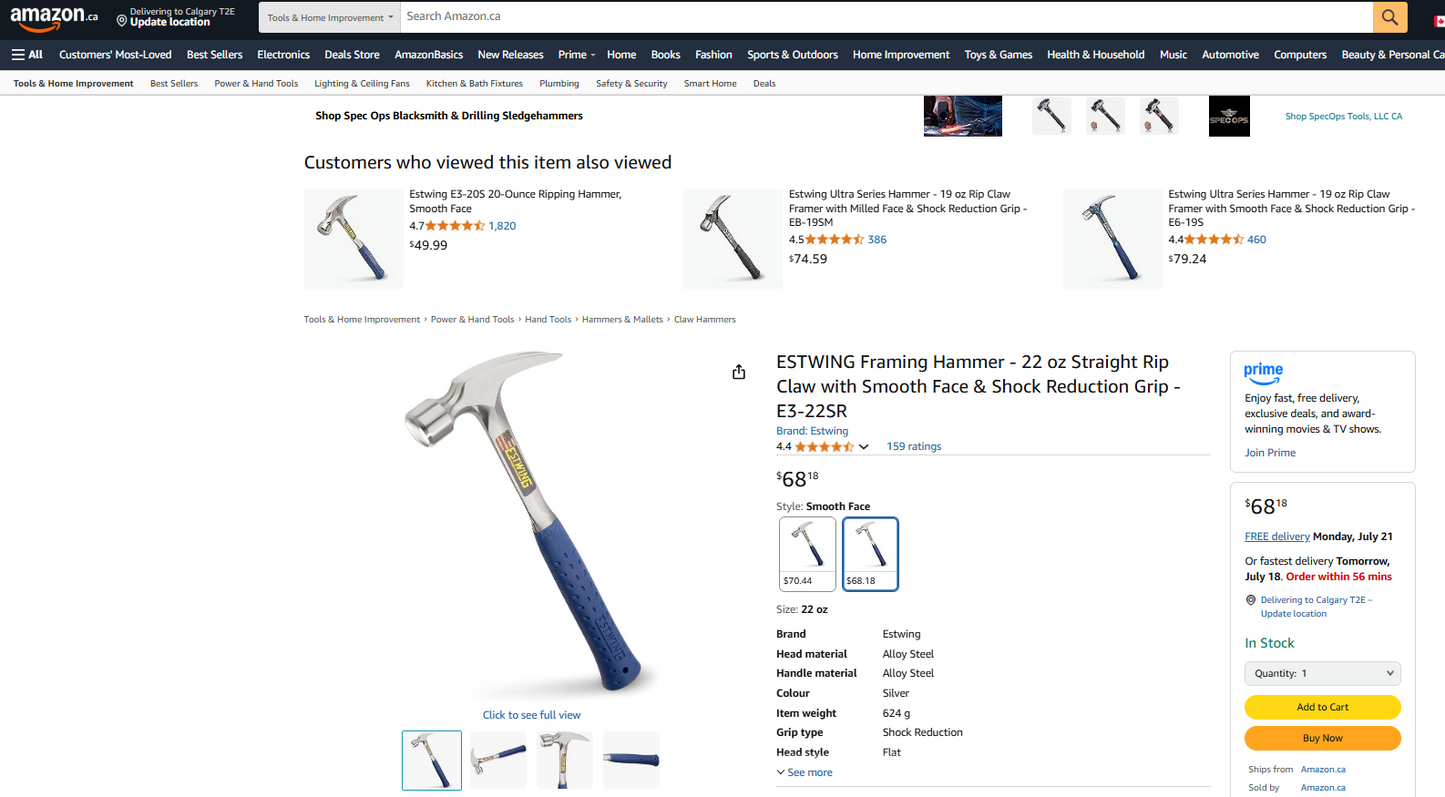Open the All hamburger menu
The width and height of the screenshot is (1445, 797).
27,55
